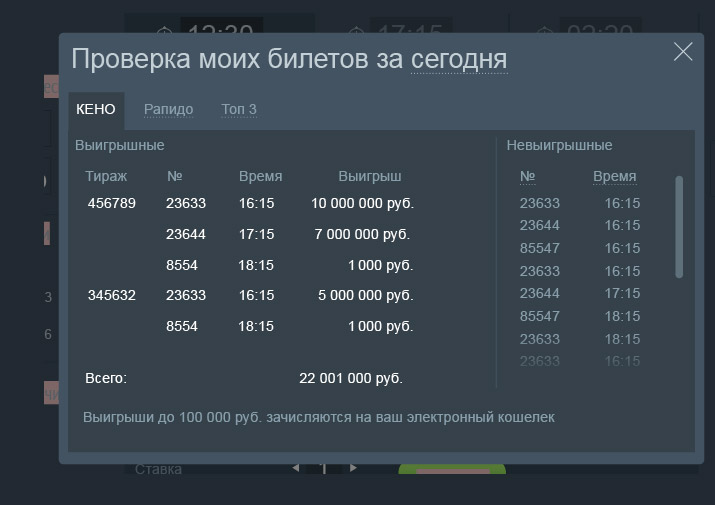The height and width of the screenshot is (505, 715).
Task: Click the total 22 000 000 руб. amount
Action: (351, 379)
